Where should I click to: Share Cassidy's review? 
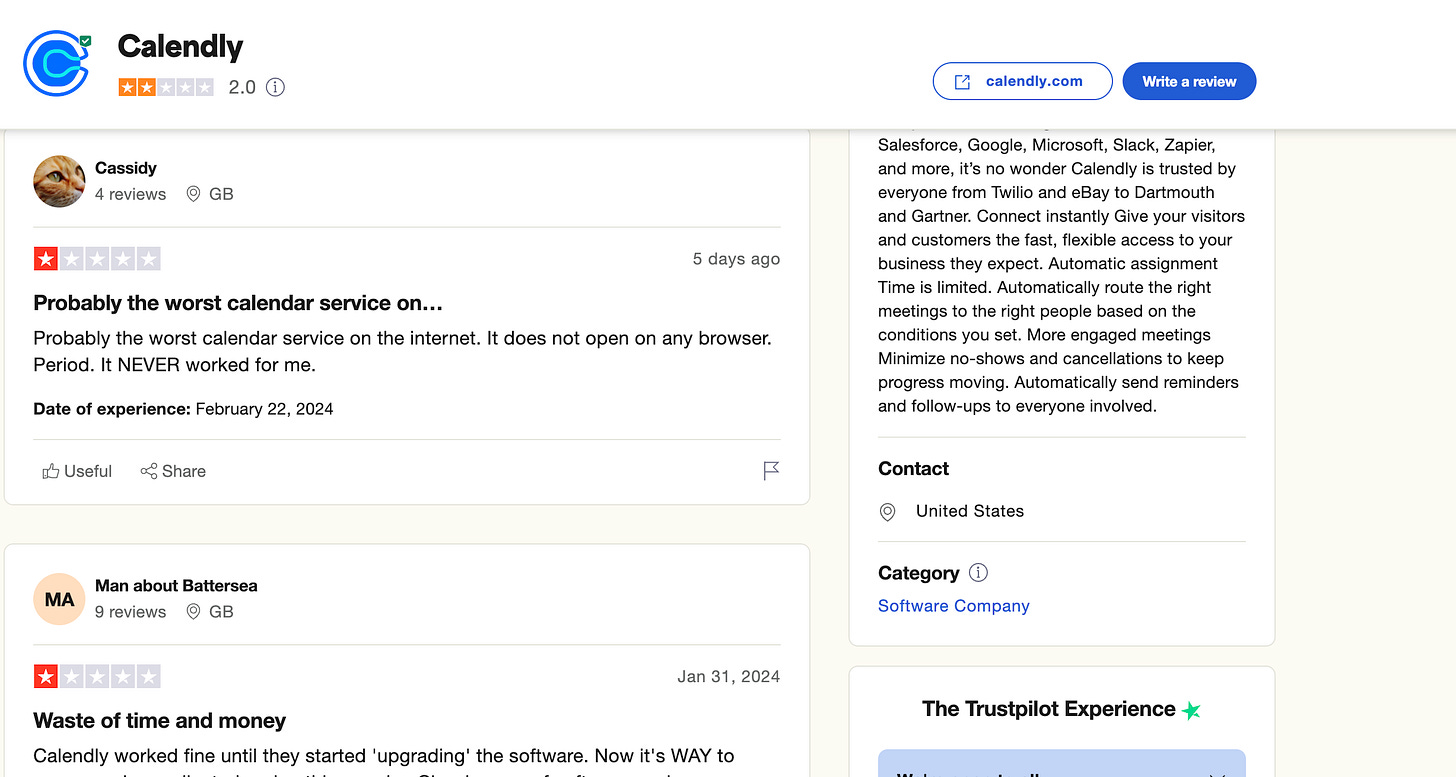(173, 471)
